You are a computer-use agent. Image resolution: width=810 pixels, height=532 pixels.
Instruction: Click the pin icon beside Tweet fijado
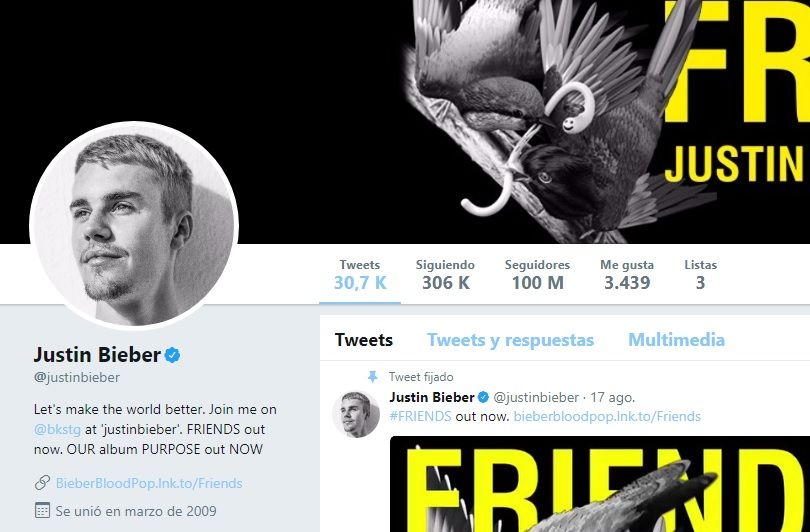[x=372, y=377]
